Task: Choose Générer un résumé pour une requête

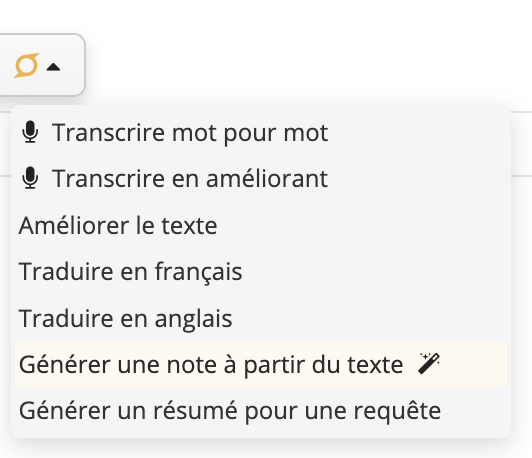Action: [x=261, y=411]
